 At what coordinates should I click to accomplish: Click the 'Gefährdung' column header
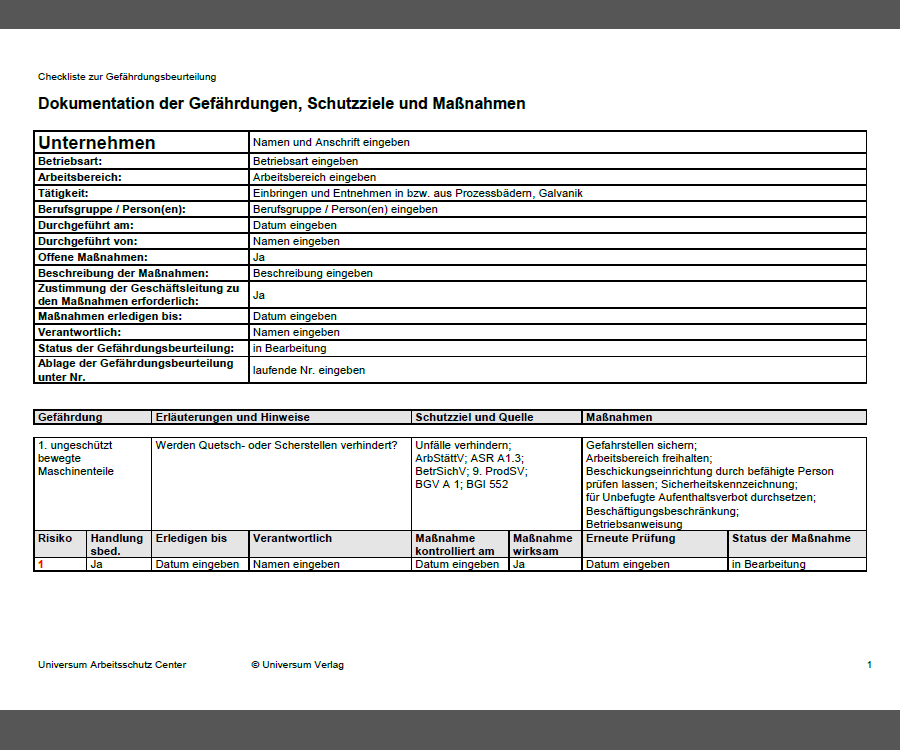point(93,418)
